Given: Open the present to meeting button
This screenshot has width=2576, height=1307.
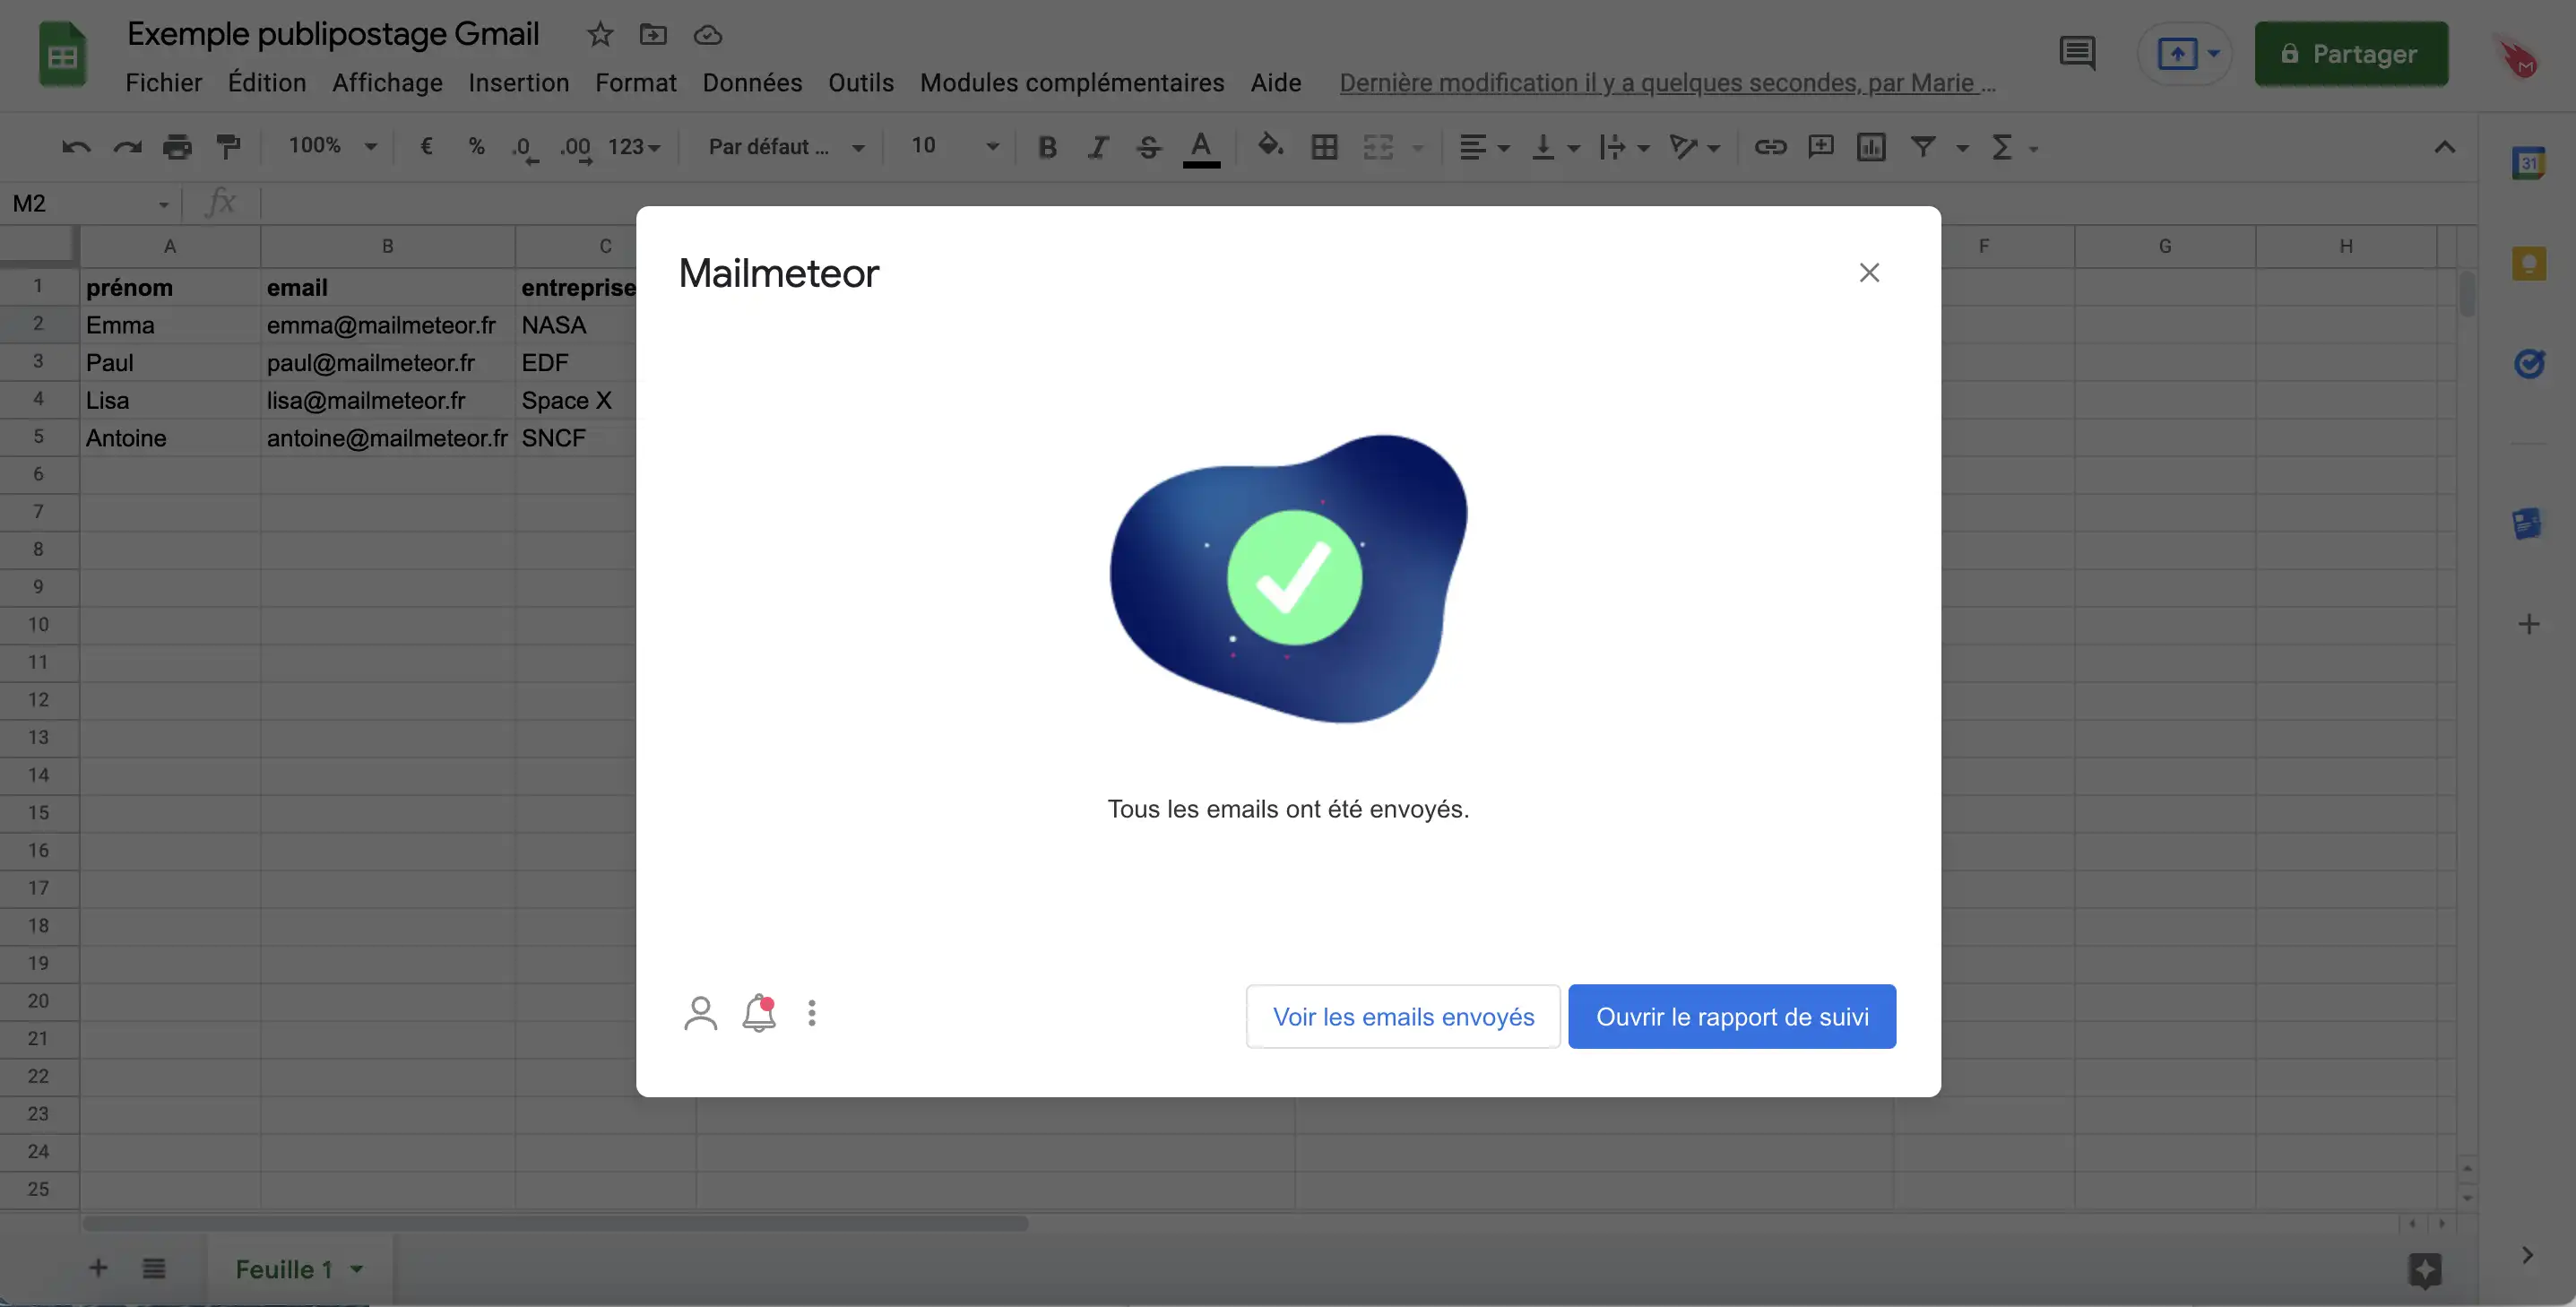Looking at the screenshot, I should click(2187, 54).
